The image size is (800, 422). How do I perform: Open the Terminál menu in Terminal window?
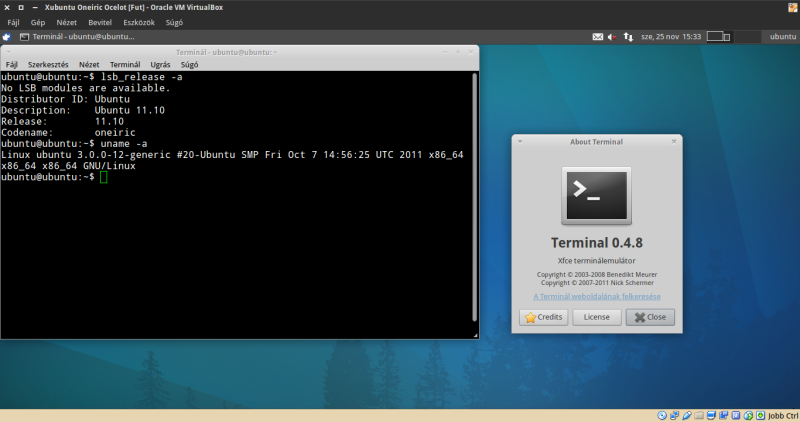point(125,64)
